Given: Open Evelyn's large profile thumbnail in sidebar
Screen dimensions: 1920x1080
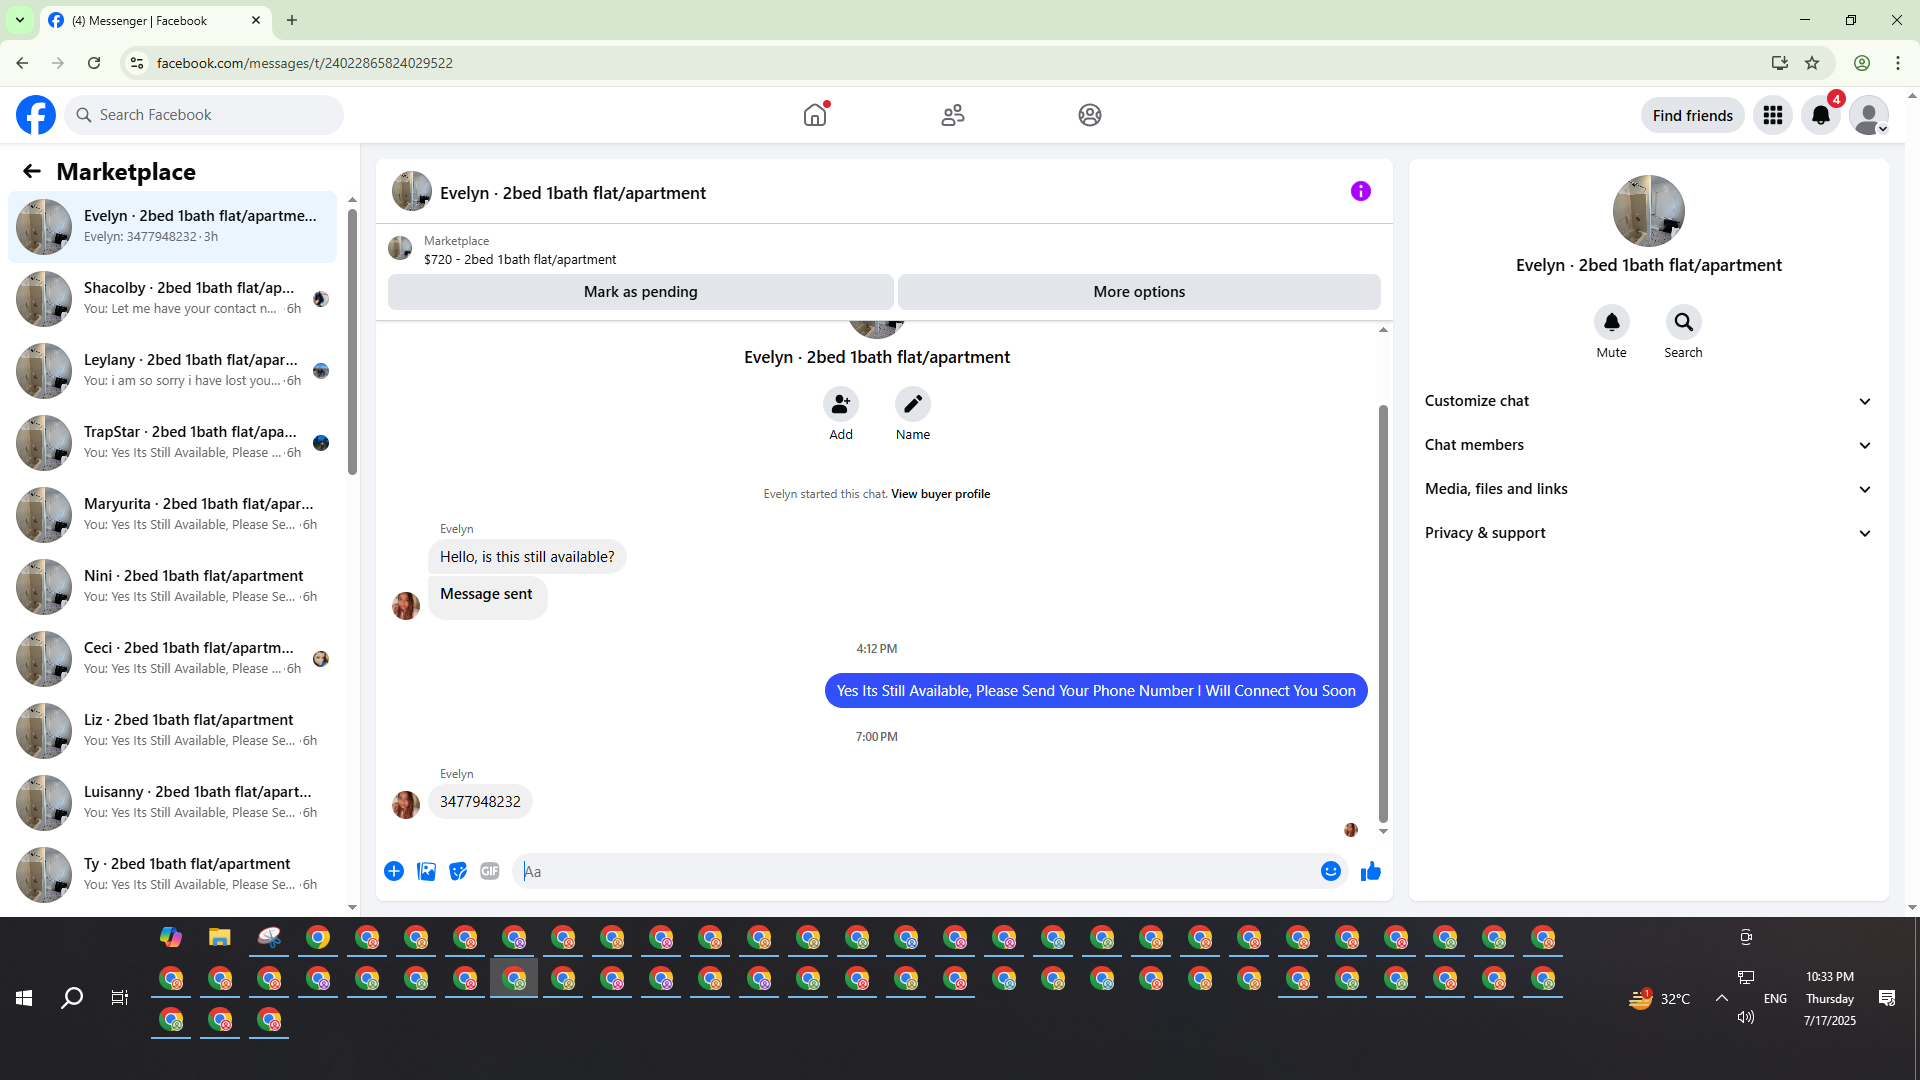Looking at the screenshot, I should click(x=1649, y=211).
